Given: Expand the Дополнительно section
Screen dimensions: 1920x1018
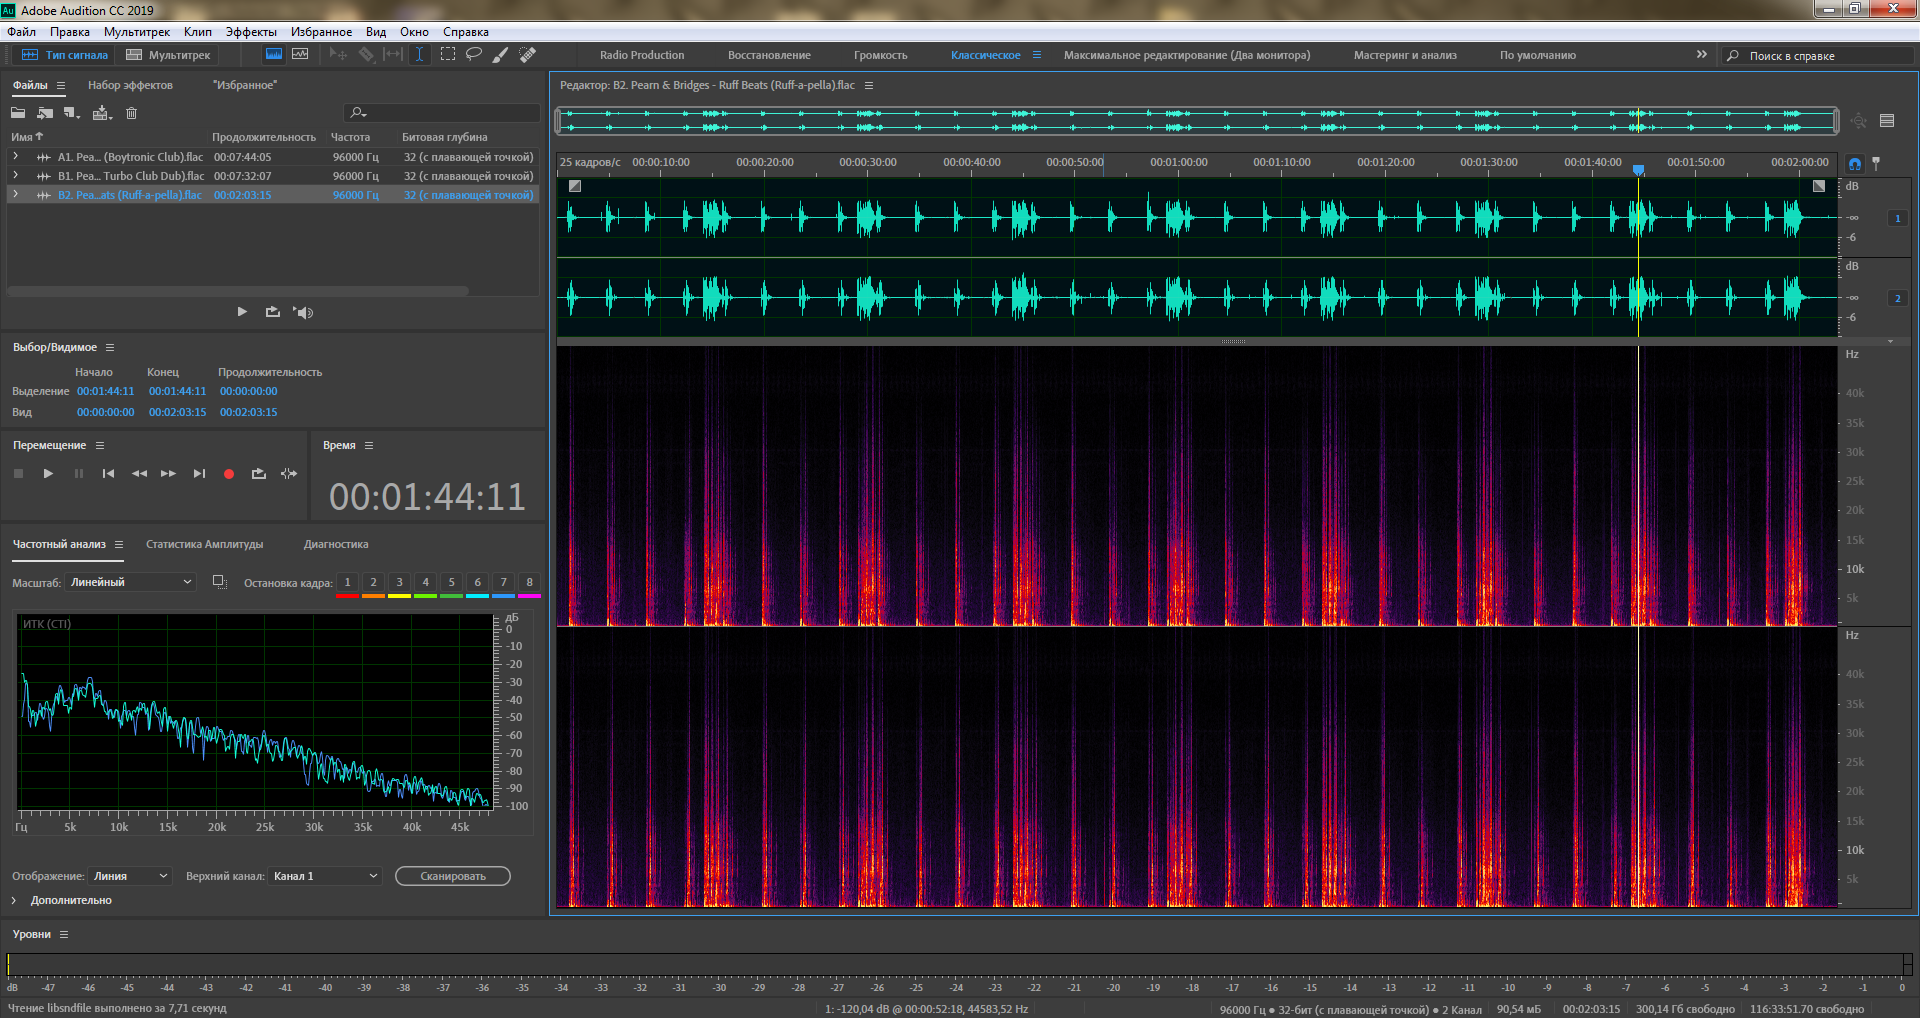Looking at the screenshot, I should (15, 900).
